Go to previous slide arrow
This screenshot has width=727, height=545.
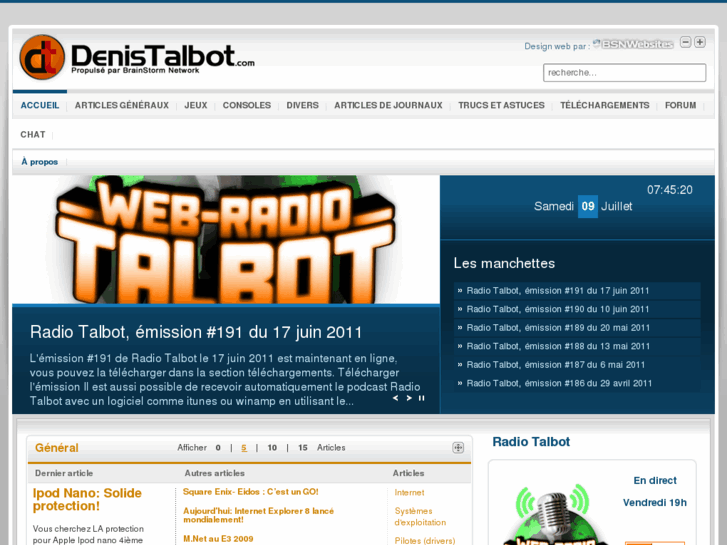(395, 398)
